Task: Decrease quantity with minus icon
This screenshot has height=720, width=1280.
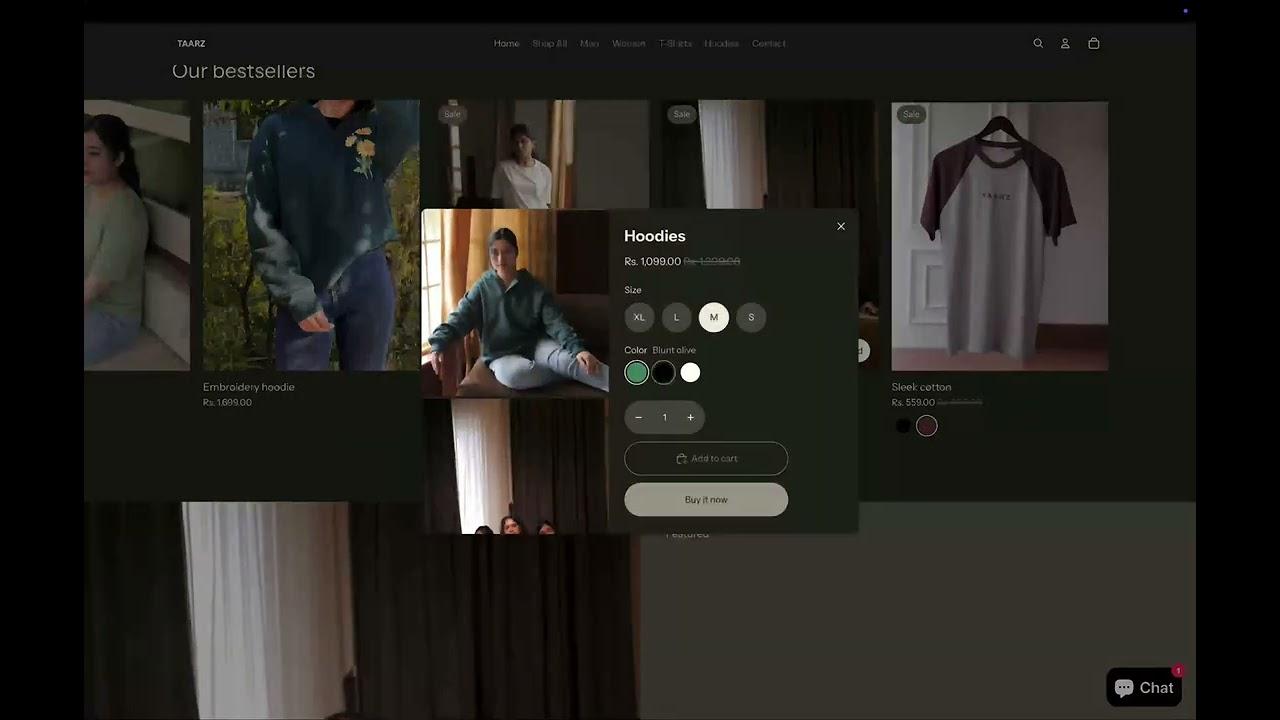Action: (x=639, y=417)
